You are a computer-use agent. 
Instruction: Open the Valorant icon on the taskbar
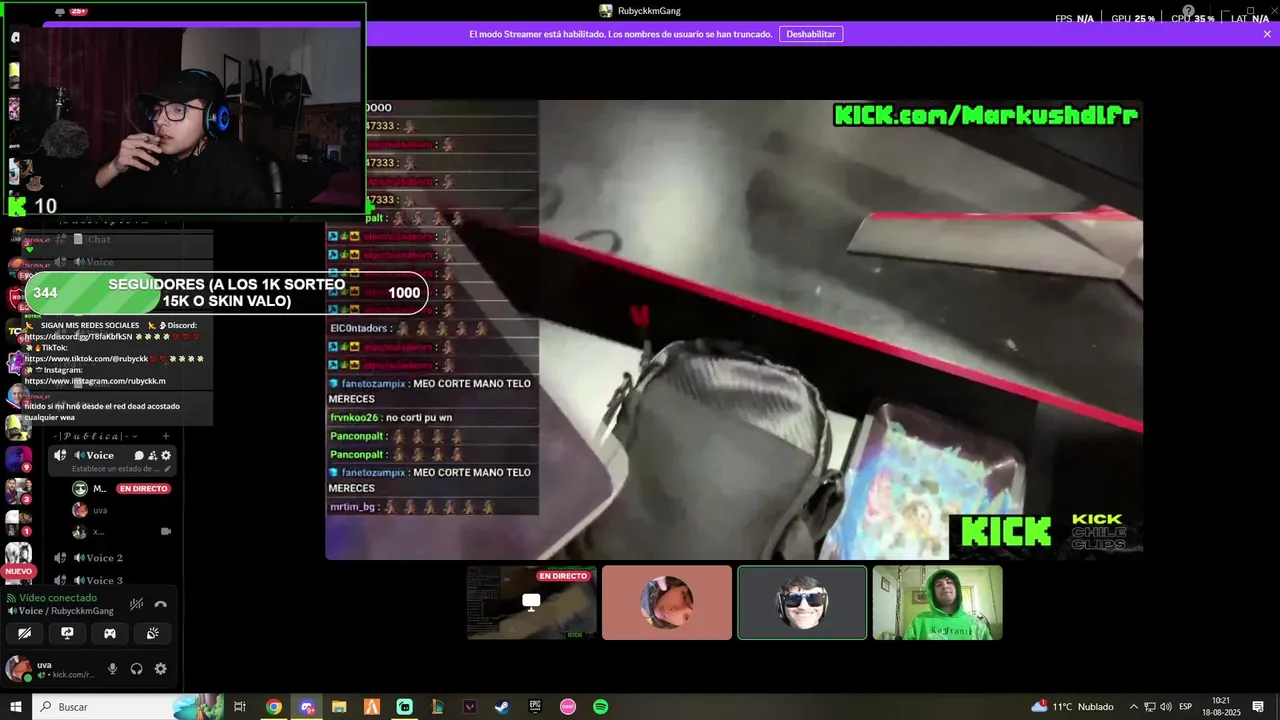tap(470, 707)
